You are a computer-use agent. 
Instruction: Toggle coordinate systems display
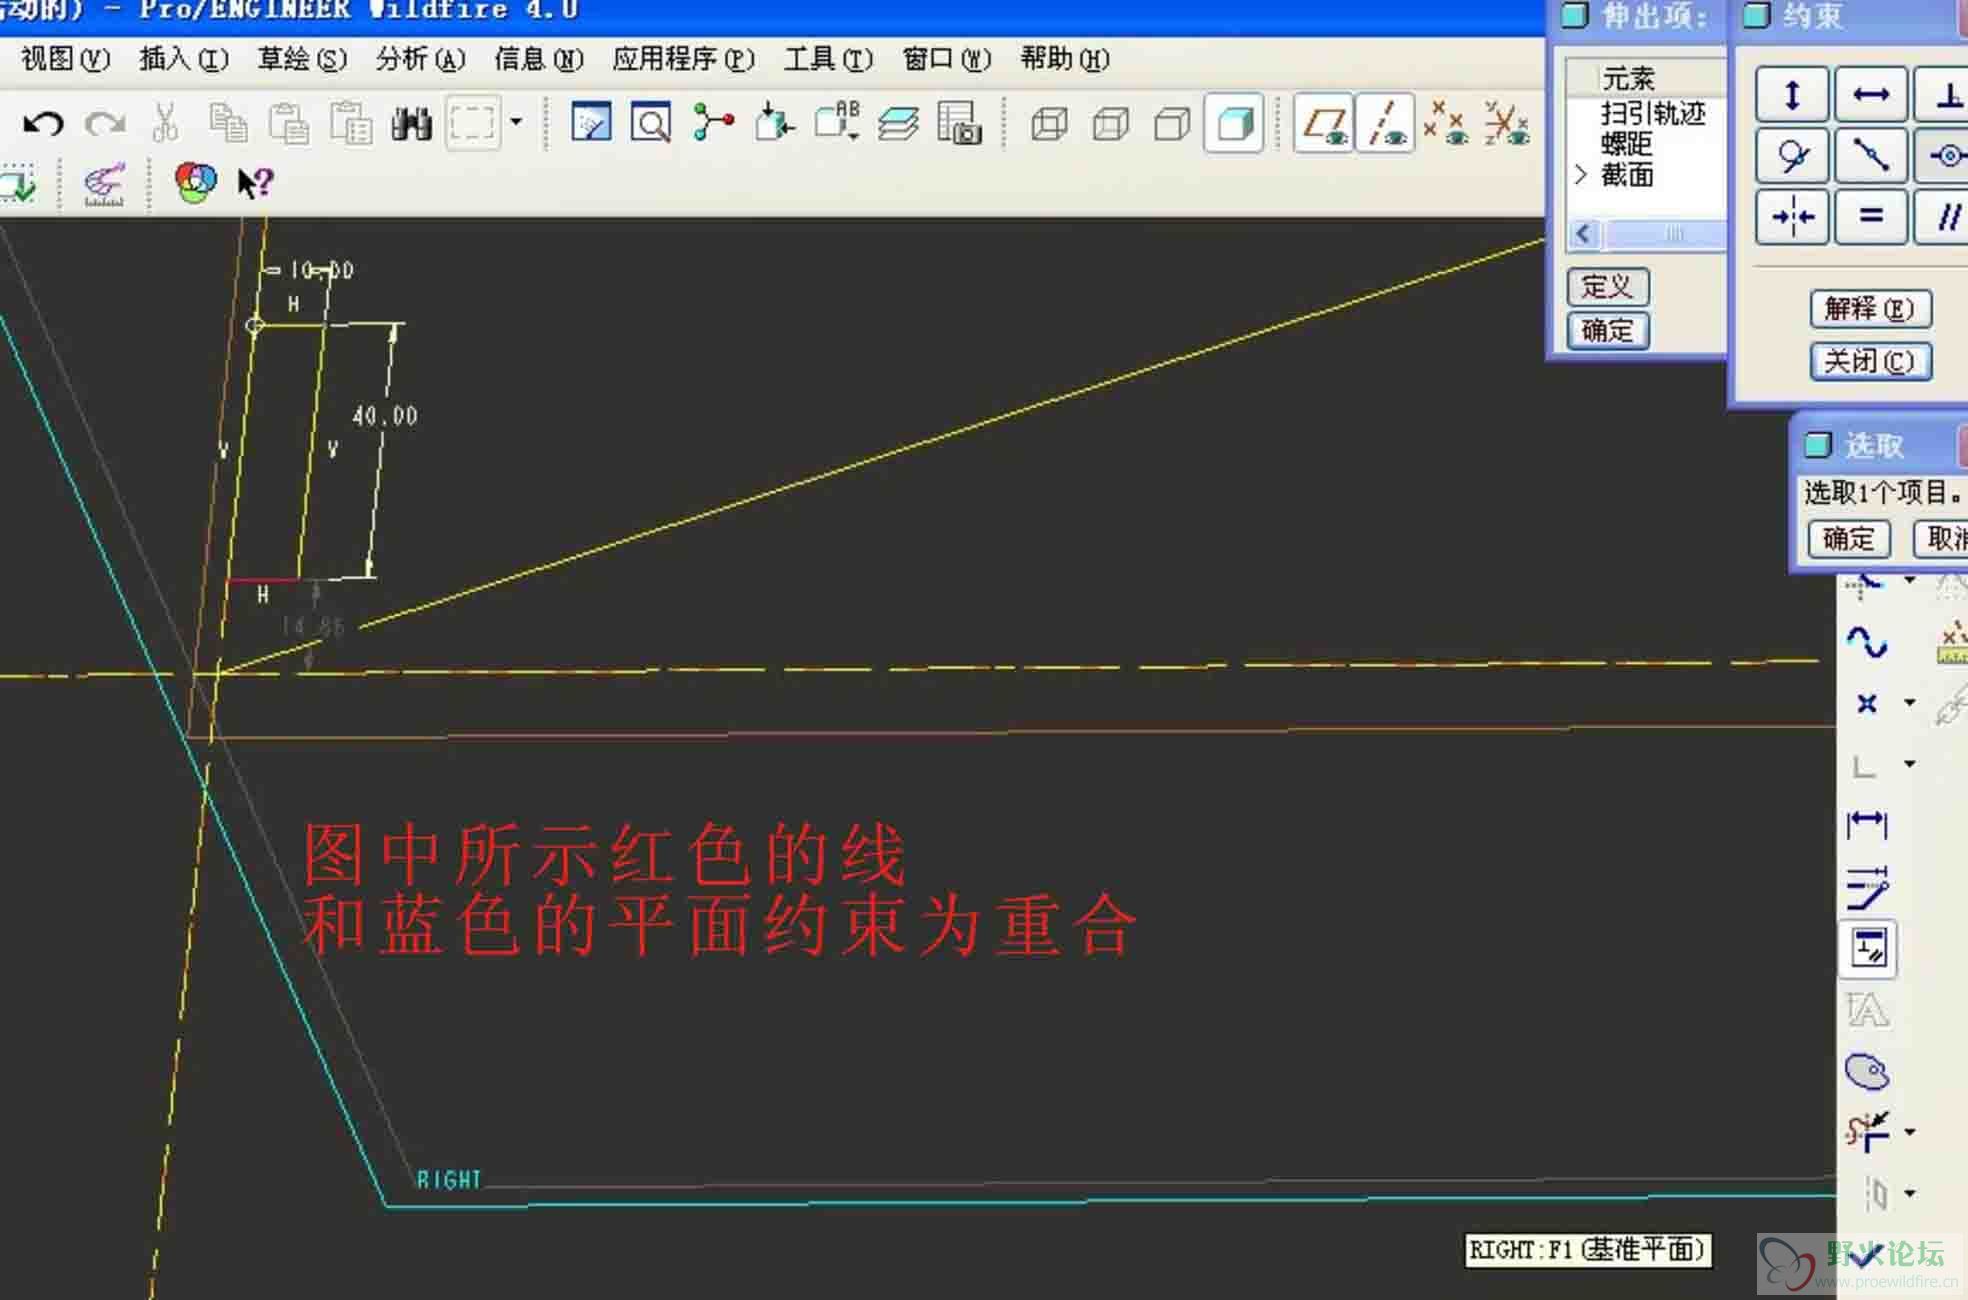1506,123
